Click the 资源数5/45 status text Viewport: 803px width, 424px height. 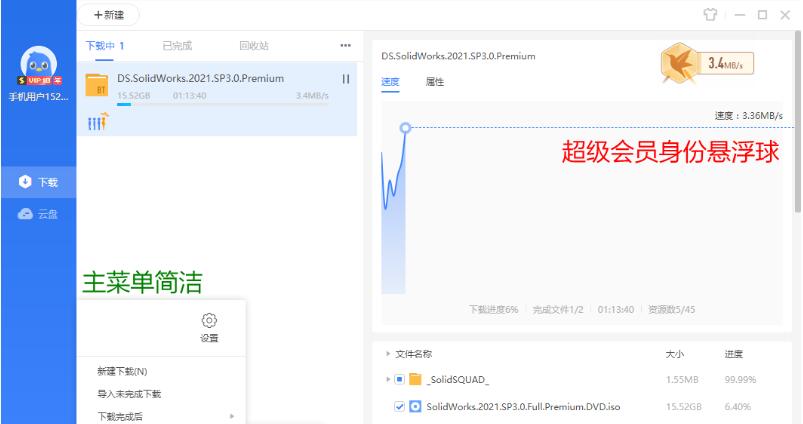click(671, 309)
